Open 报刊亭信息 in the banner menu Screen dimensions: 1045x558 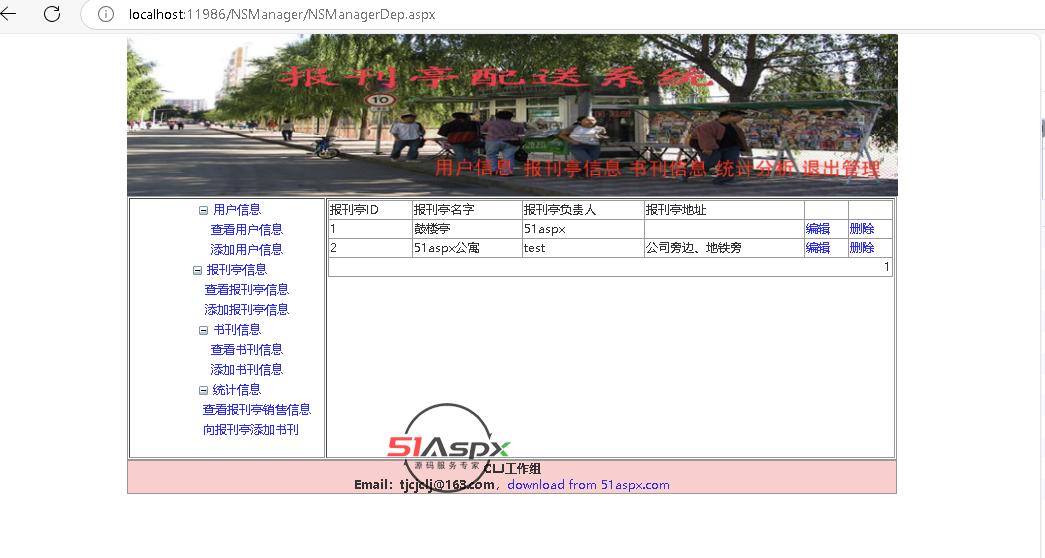572,168
